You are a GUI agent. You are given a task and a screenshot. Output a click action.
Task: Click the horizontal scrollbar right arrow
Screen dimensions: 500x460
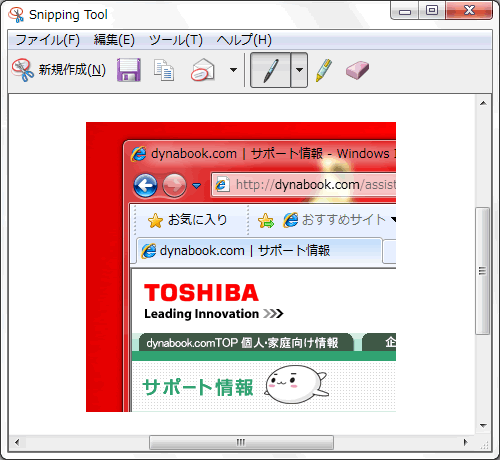click(466, 442)
